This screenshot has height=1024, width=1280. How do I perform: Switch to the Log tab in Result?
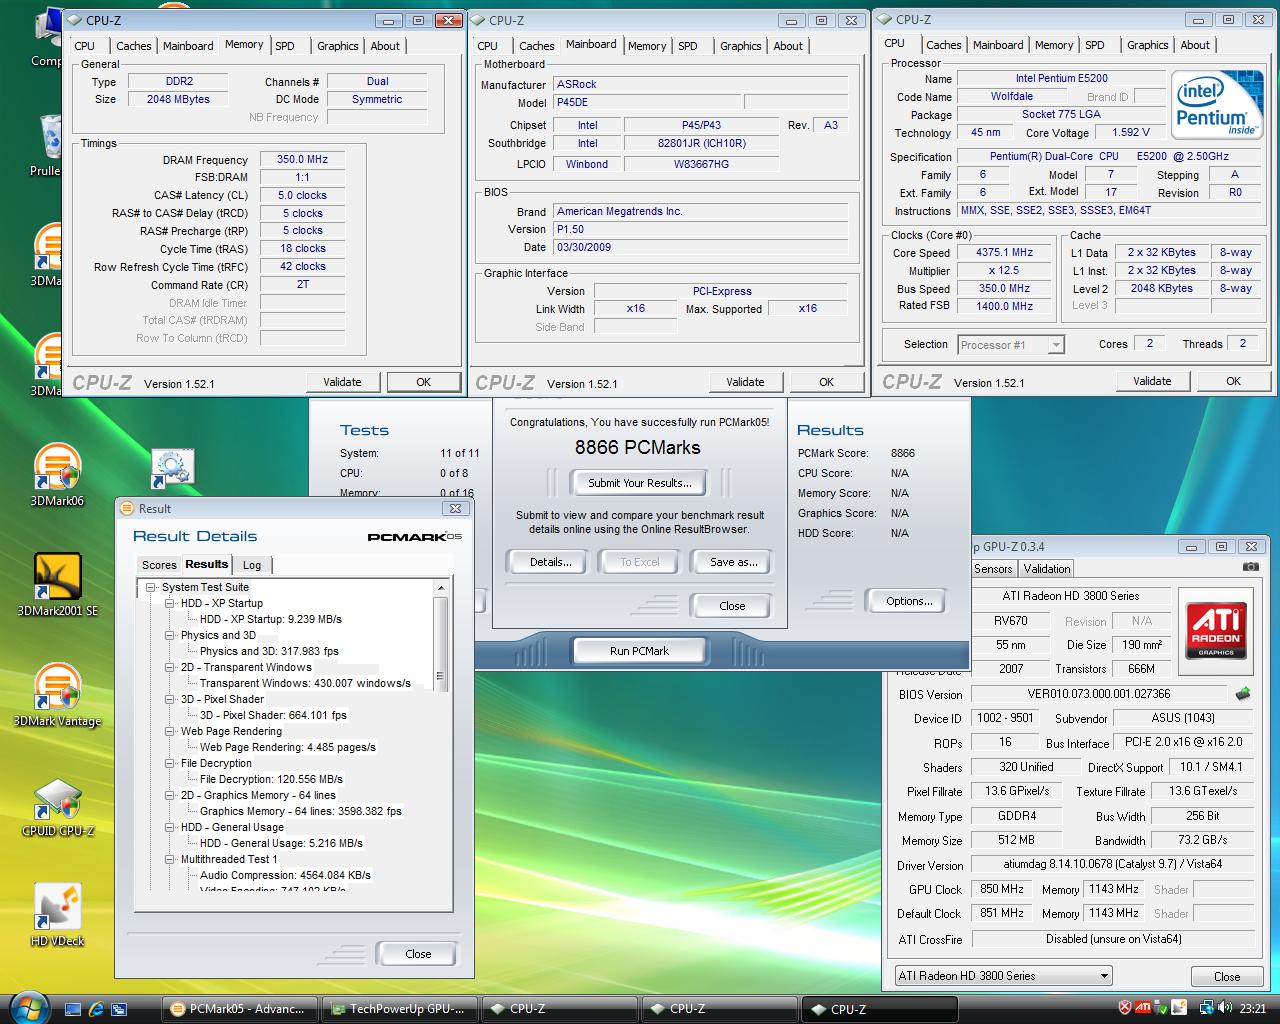point(252,565)
